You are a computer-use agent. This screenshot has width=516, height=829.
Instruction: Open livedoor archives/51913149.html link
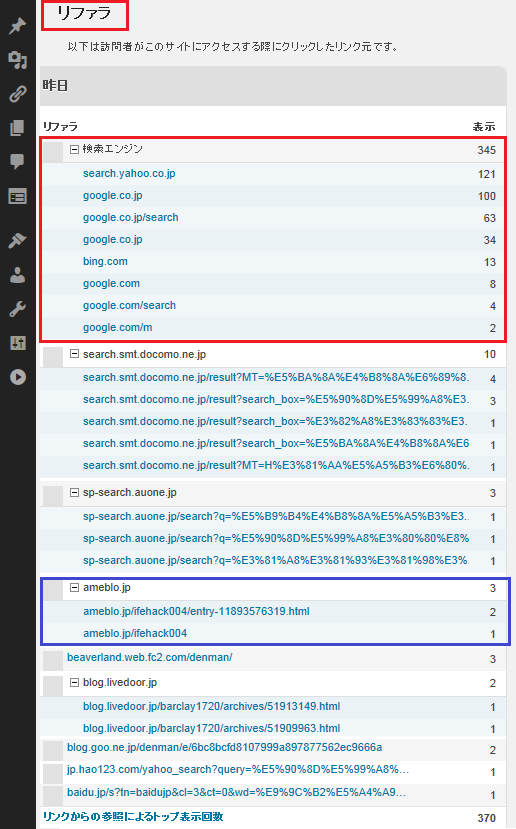(x=211, y=706)
